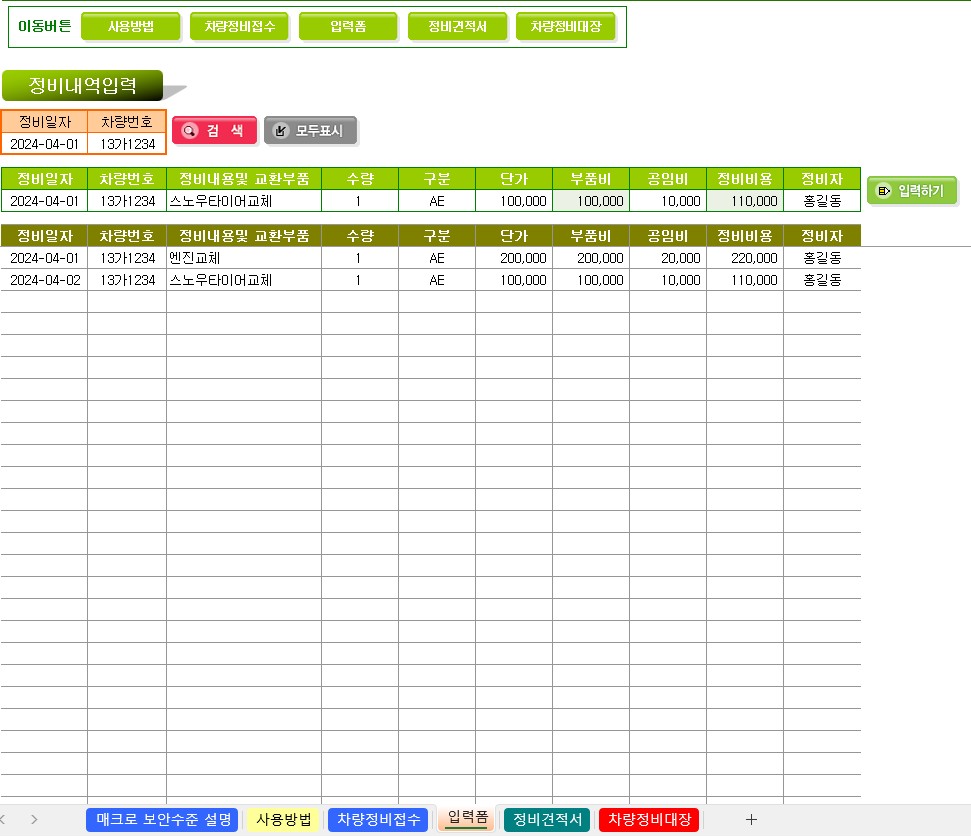
Task: Switch to 차량정비대장 sheet tab
Action: (650, 820)
